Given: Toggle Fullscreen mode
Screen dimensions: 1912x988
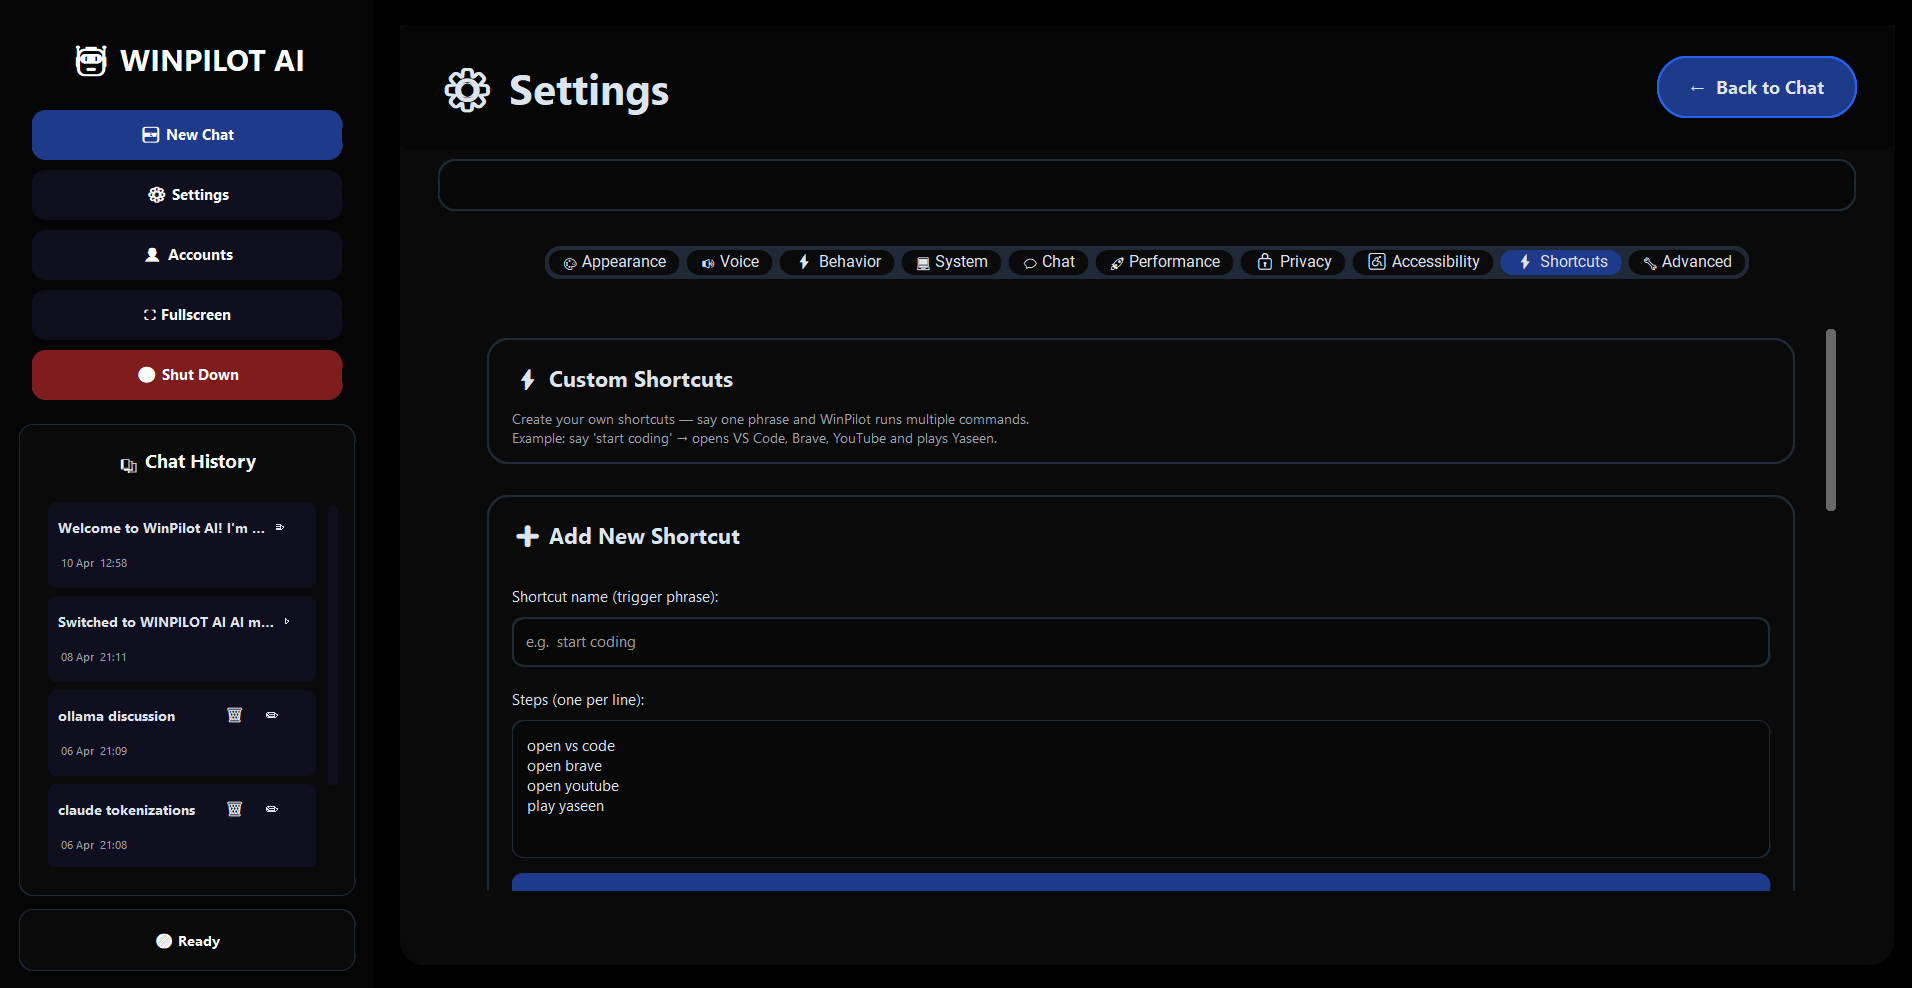Looking at the screenshot, I should (187, 315).
